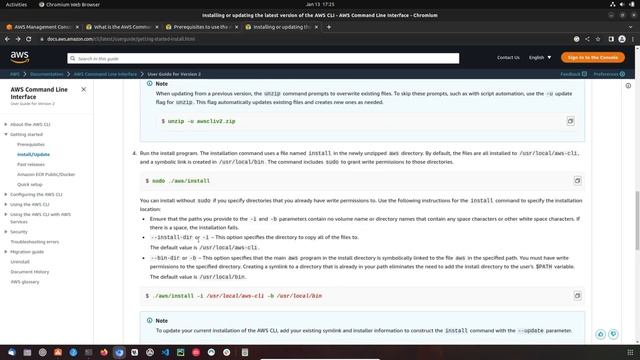The height and width of the screenshot is (360, 640).
Task: Close the AWS Management Console tab
Action: tap(77, 27)
